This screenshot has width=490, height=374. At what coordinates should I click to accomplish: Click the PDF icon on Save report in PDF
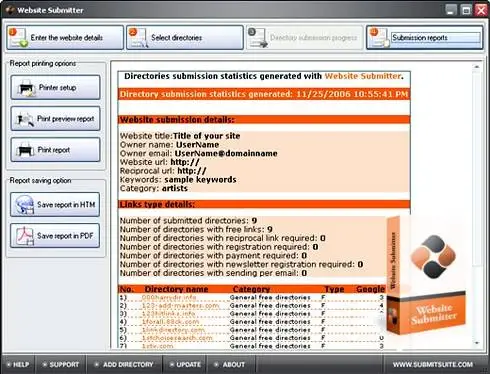coord(25,236)
